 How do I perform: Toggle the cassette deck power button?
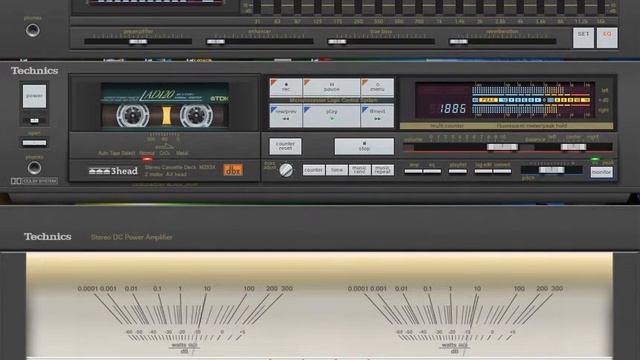(34, 96)
